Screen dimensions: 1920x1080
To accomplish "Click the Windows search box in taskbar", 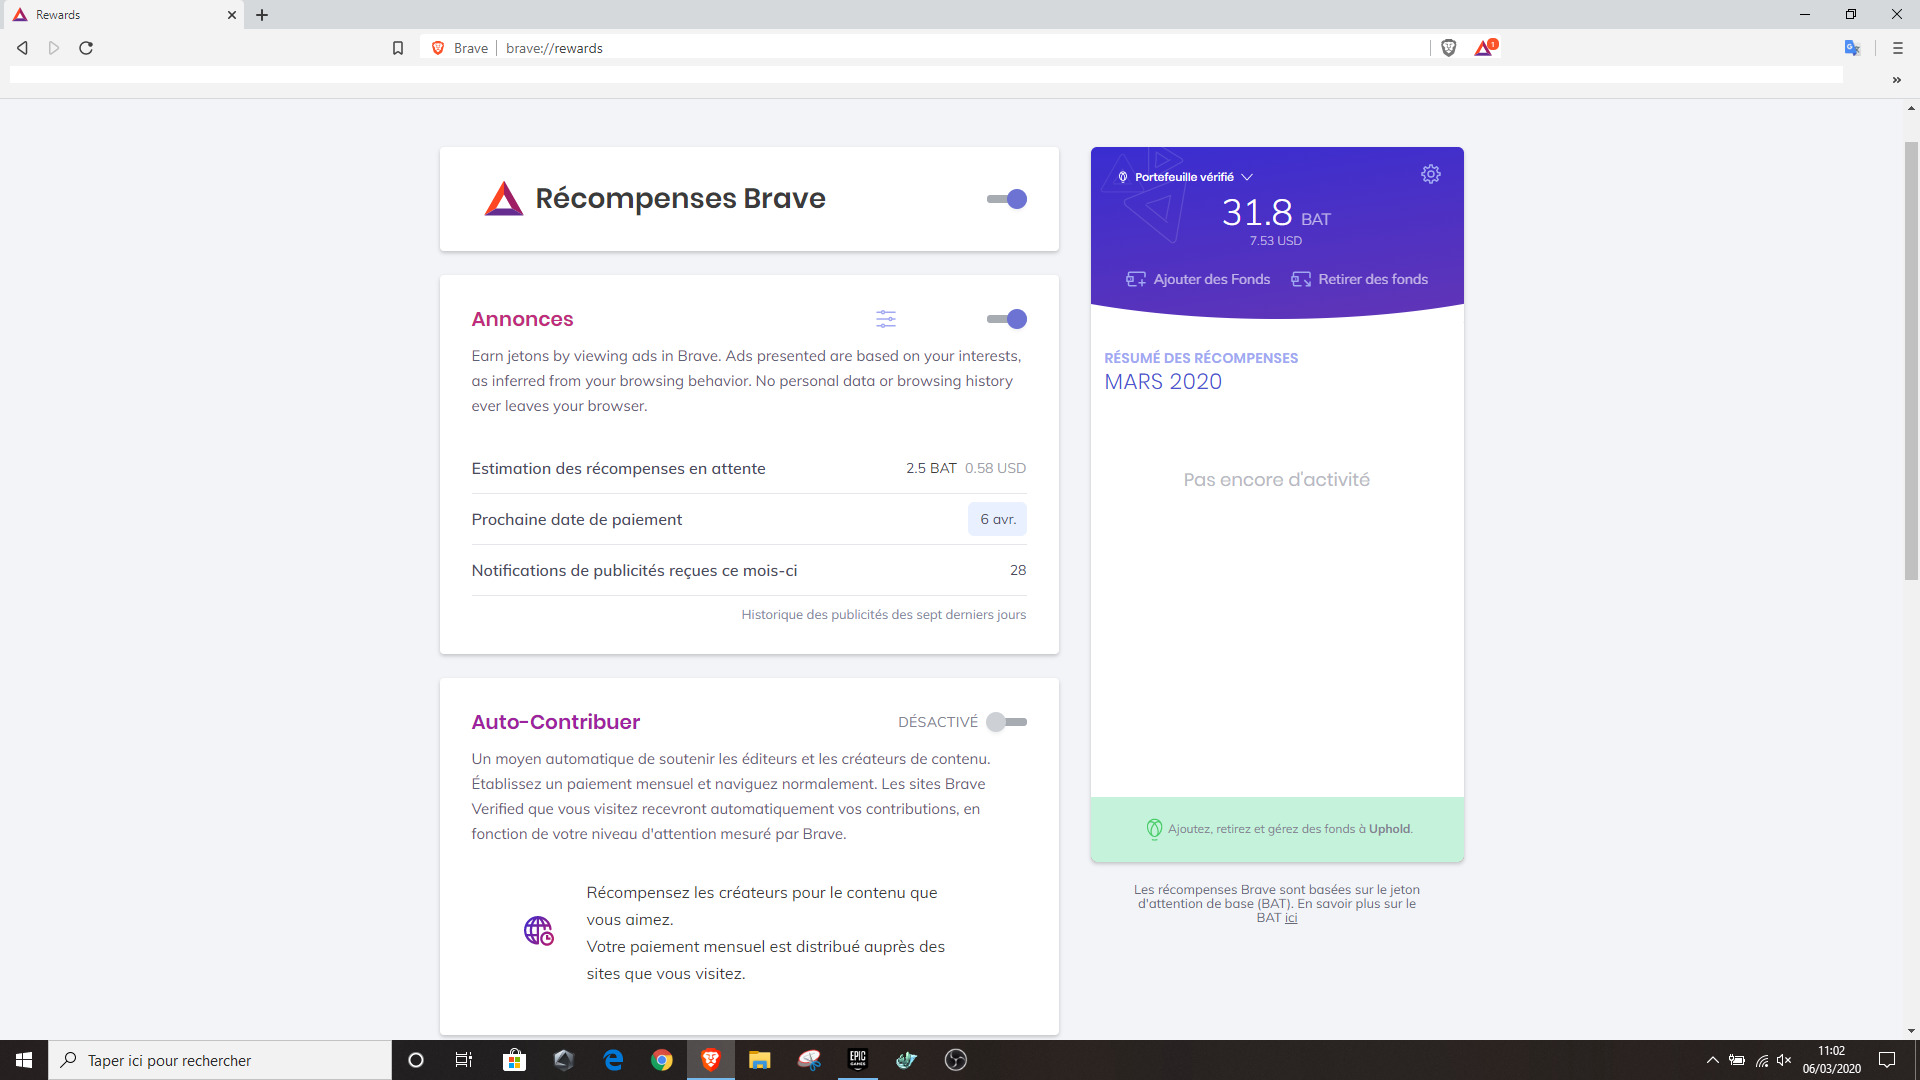I will click(x=220, y=1060).
